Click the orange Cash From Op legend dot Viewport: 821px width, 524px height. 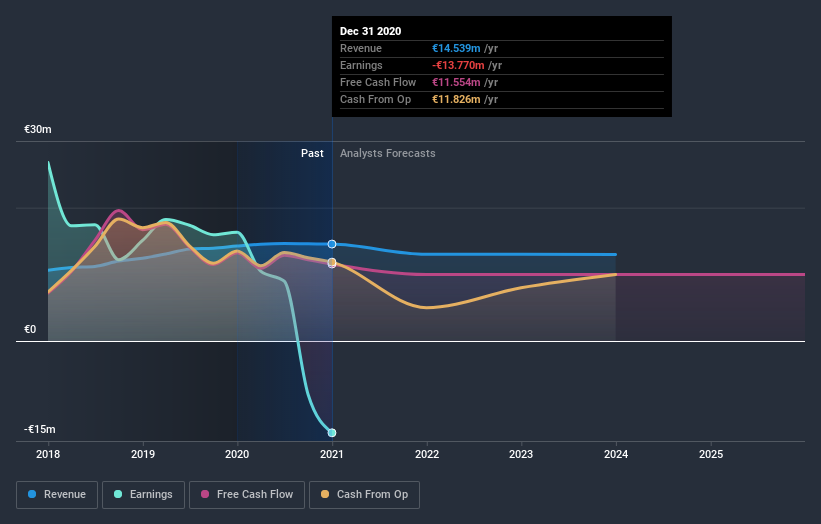click(x=325, y=494)
